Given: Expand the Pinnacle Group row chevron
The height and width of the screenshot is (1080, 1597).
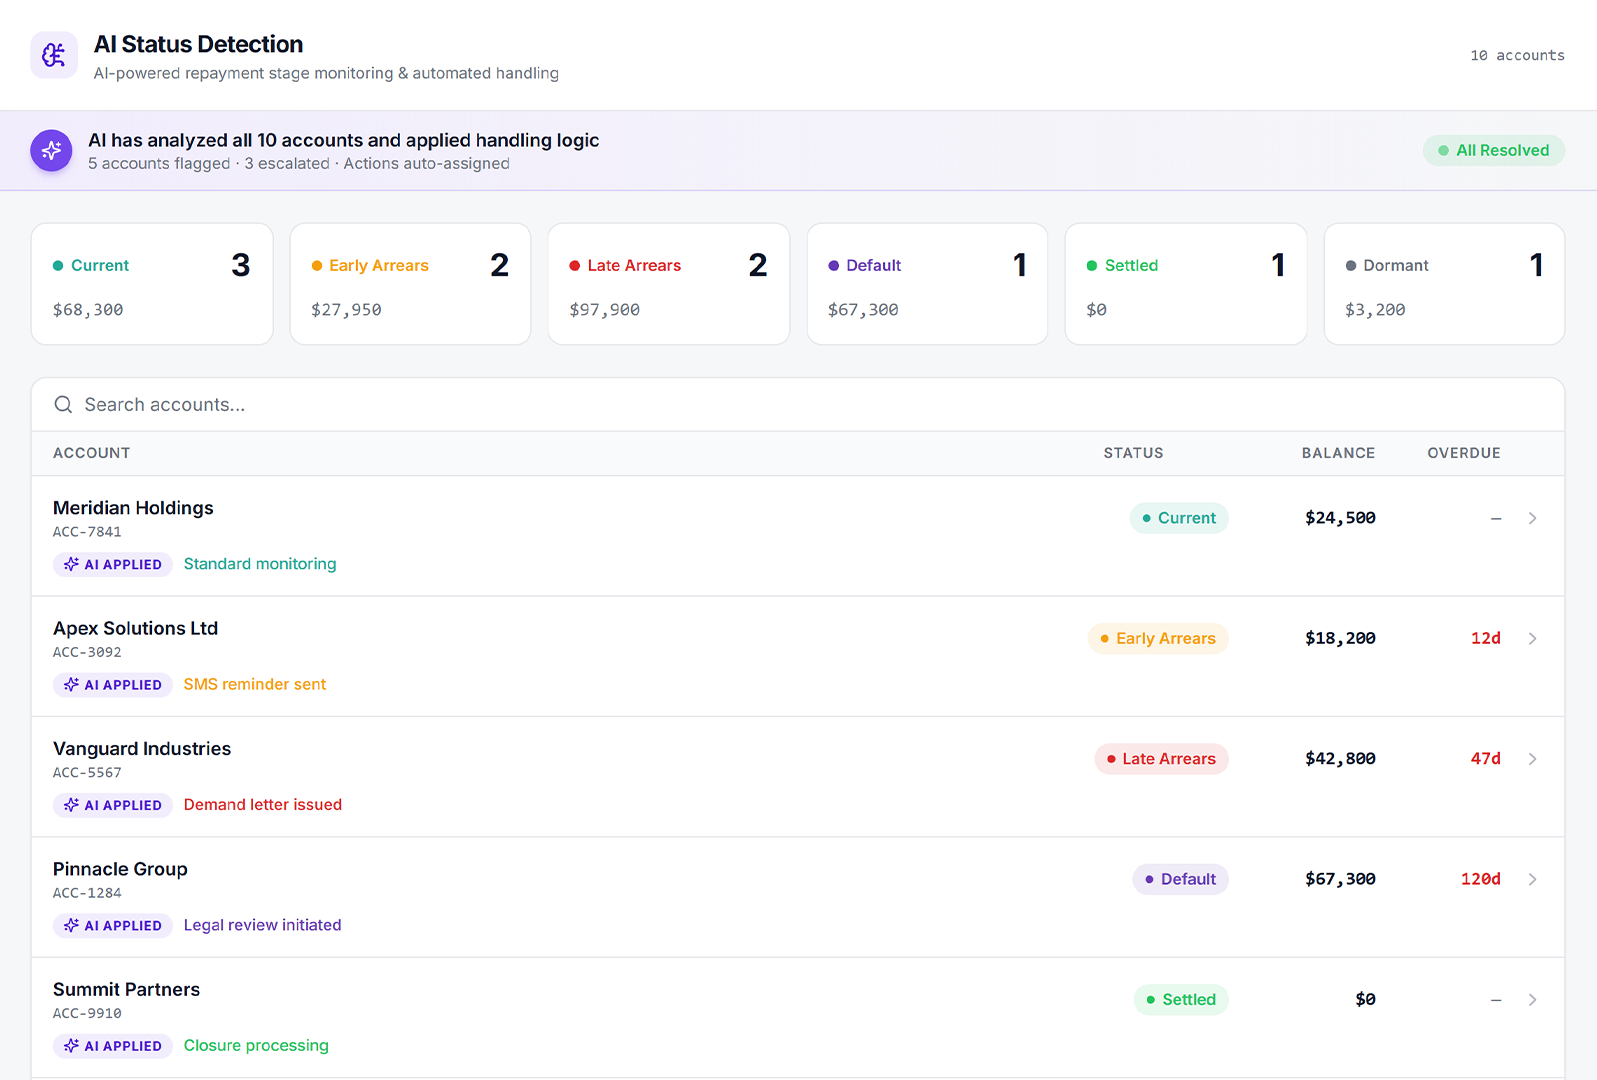Looking at the screenshot, I should [1532, 880].
